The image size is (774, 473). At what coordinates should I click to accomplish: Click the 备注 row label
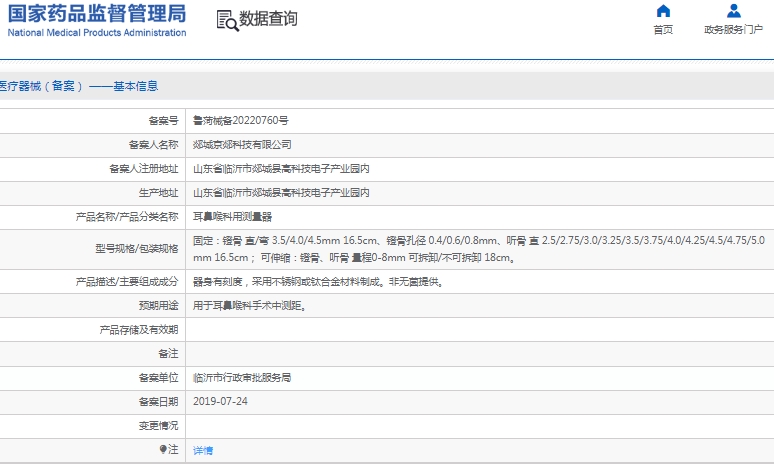(168, 354)
